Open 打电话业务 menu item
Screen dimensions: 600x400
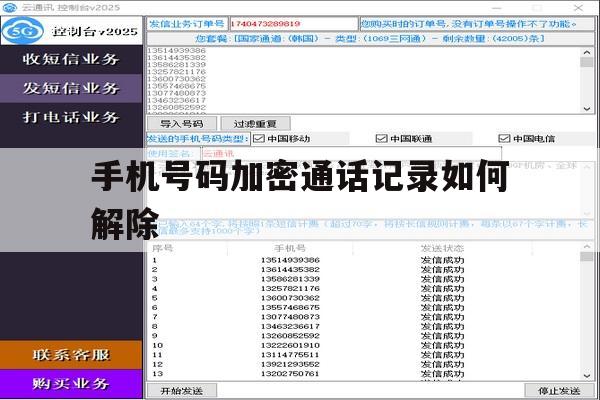point(71,117)
